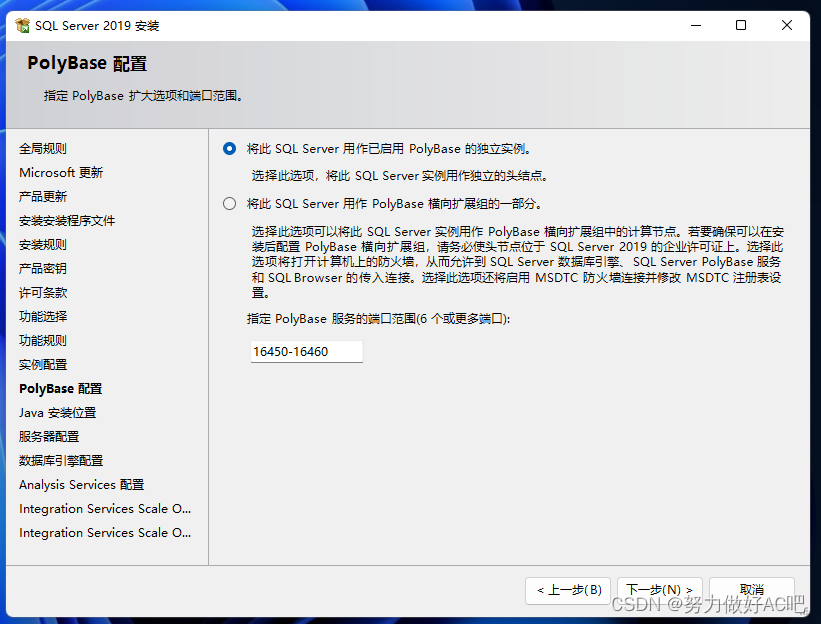Screen dimensions: 821x624
Task: Select 全局规则 step in sidebar
Action: click(x=43, y=149)
